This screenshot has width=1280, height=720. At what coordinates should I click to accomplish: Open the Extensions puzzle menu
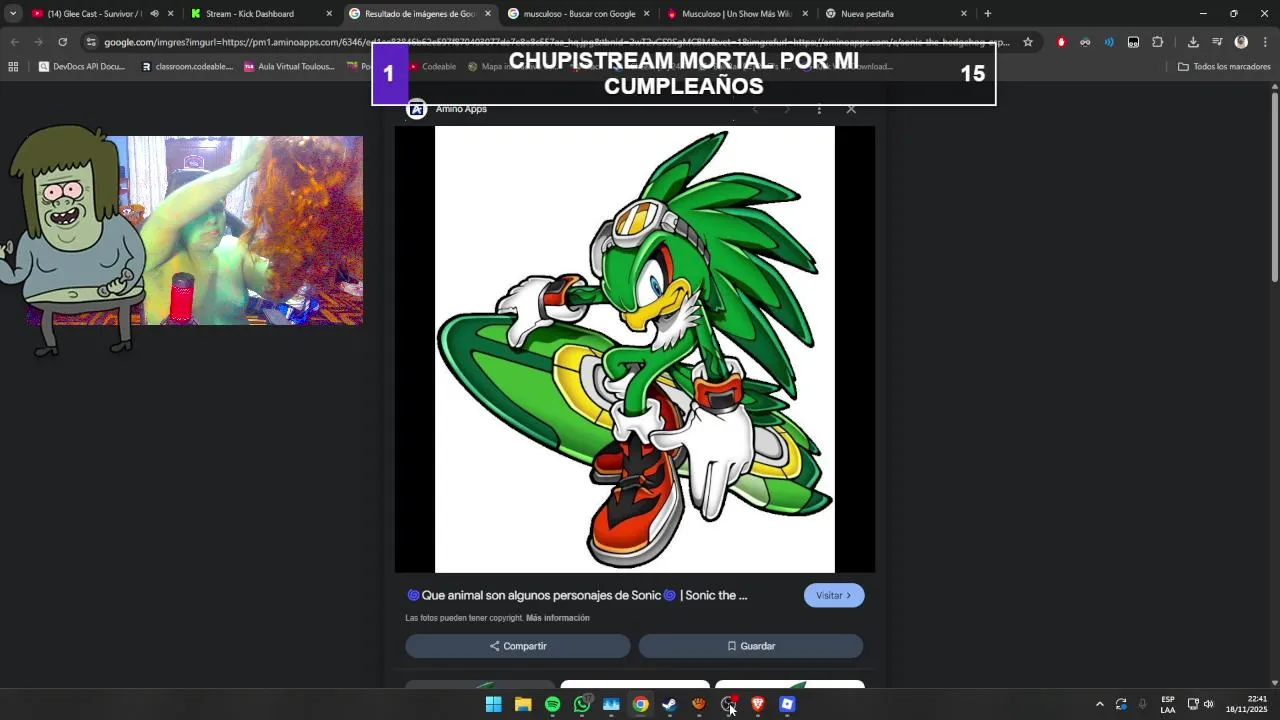pos(1157,42)
